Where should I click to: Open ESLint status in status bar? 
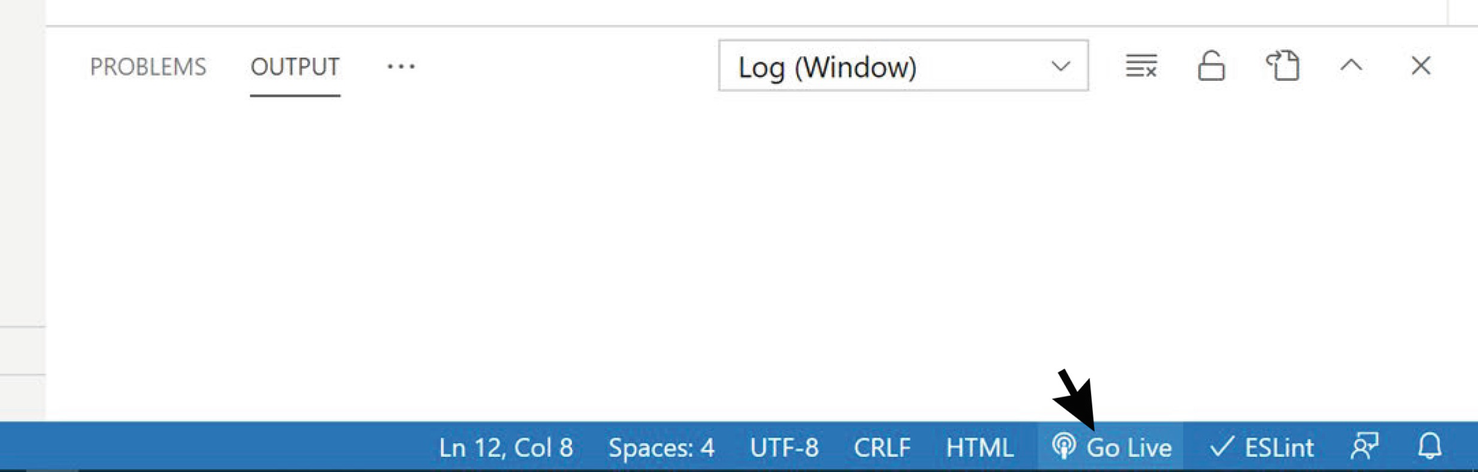1261,447
